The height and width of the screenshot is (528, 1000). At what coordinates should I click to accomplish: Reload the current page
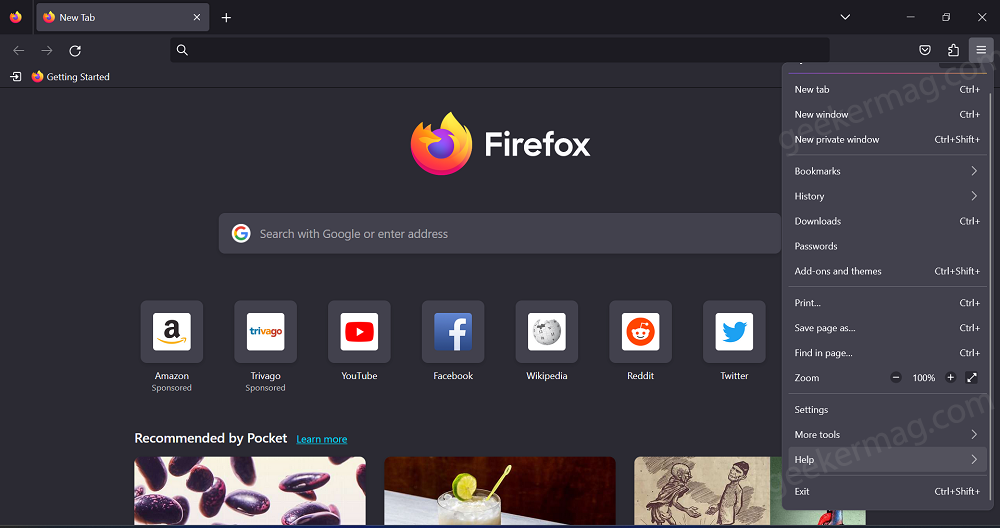pos(75,50)
